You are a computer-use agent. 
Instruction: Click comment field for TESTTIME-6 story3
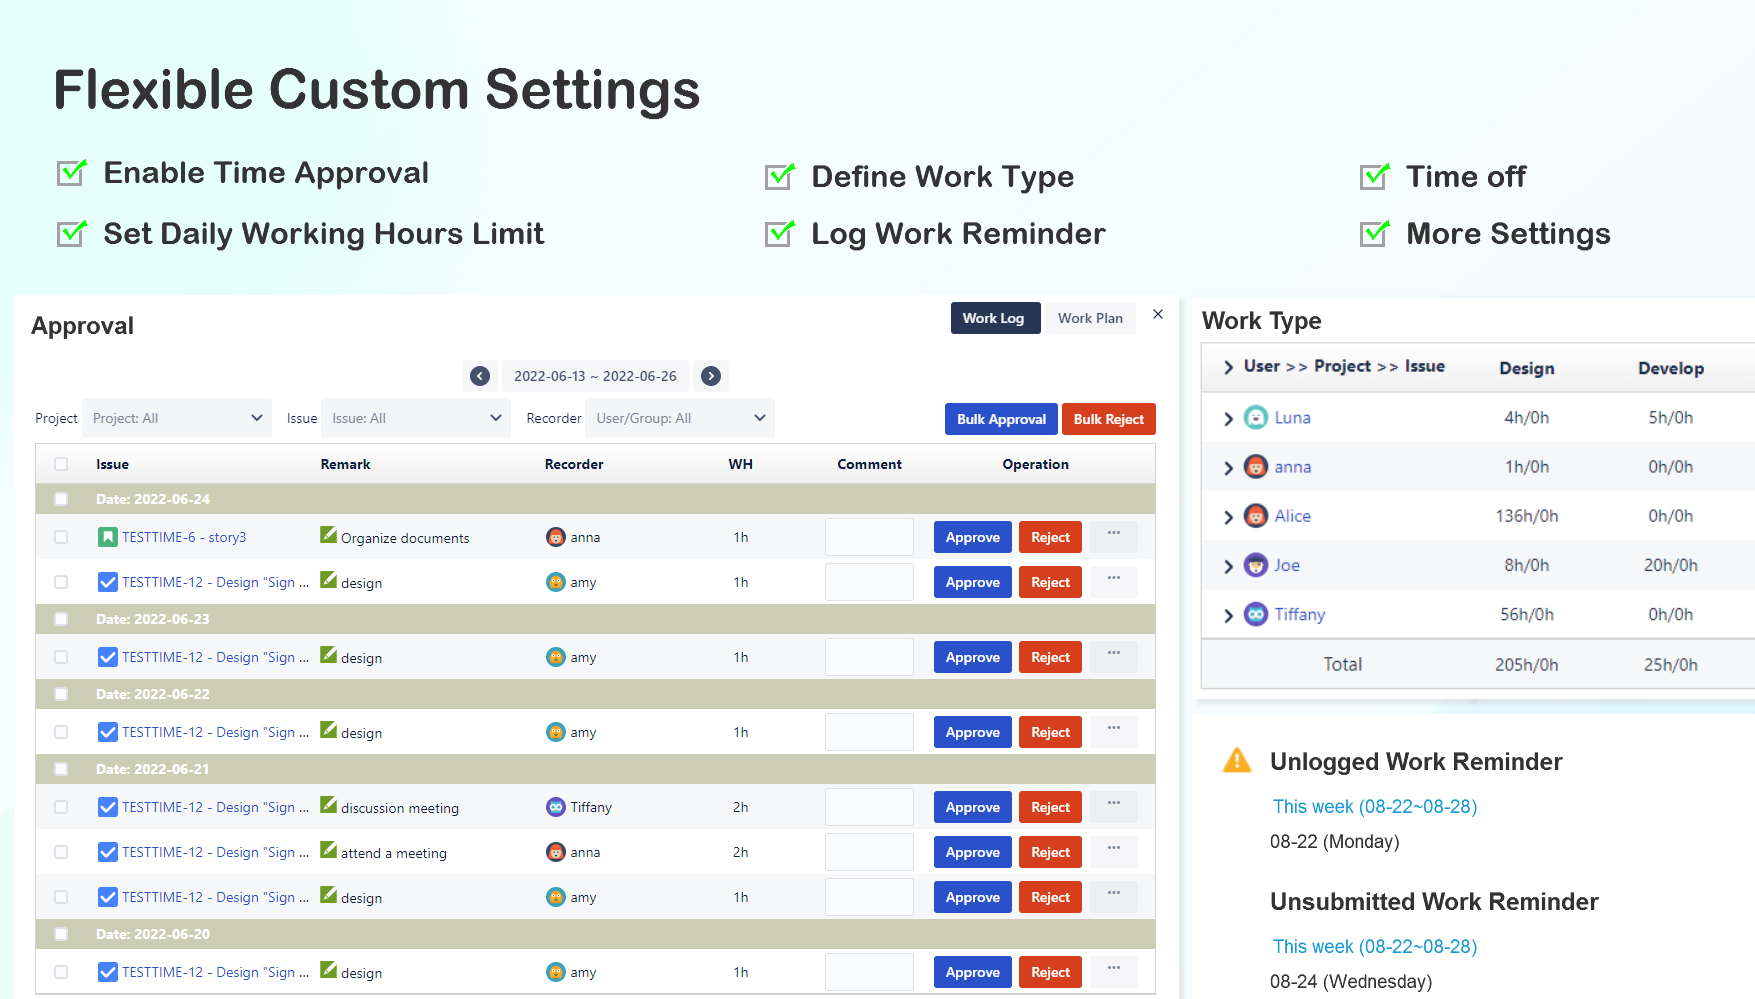869,537
